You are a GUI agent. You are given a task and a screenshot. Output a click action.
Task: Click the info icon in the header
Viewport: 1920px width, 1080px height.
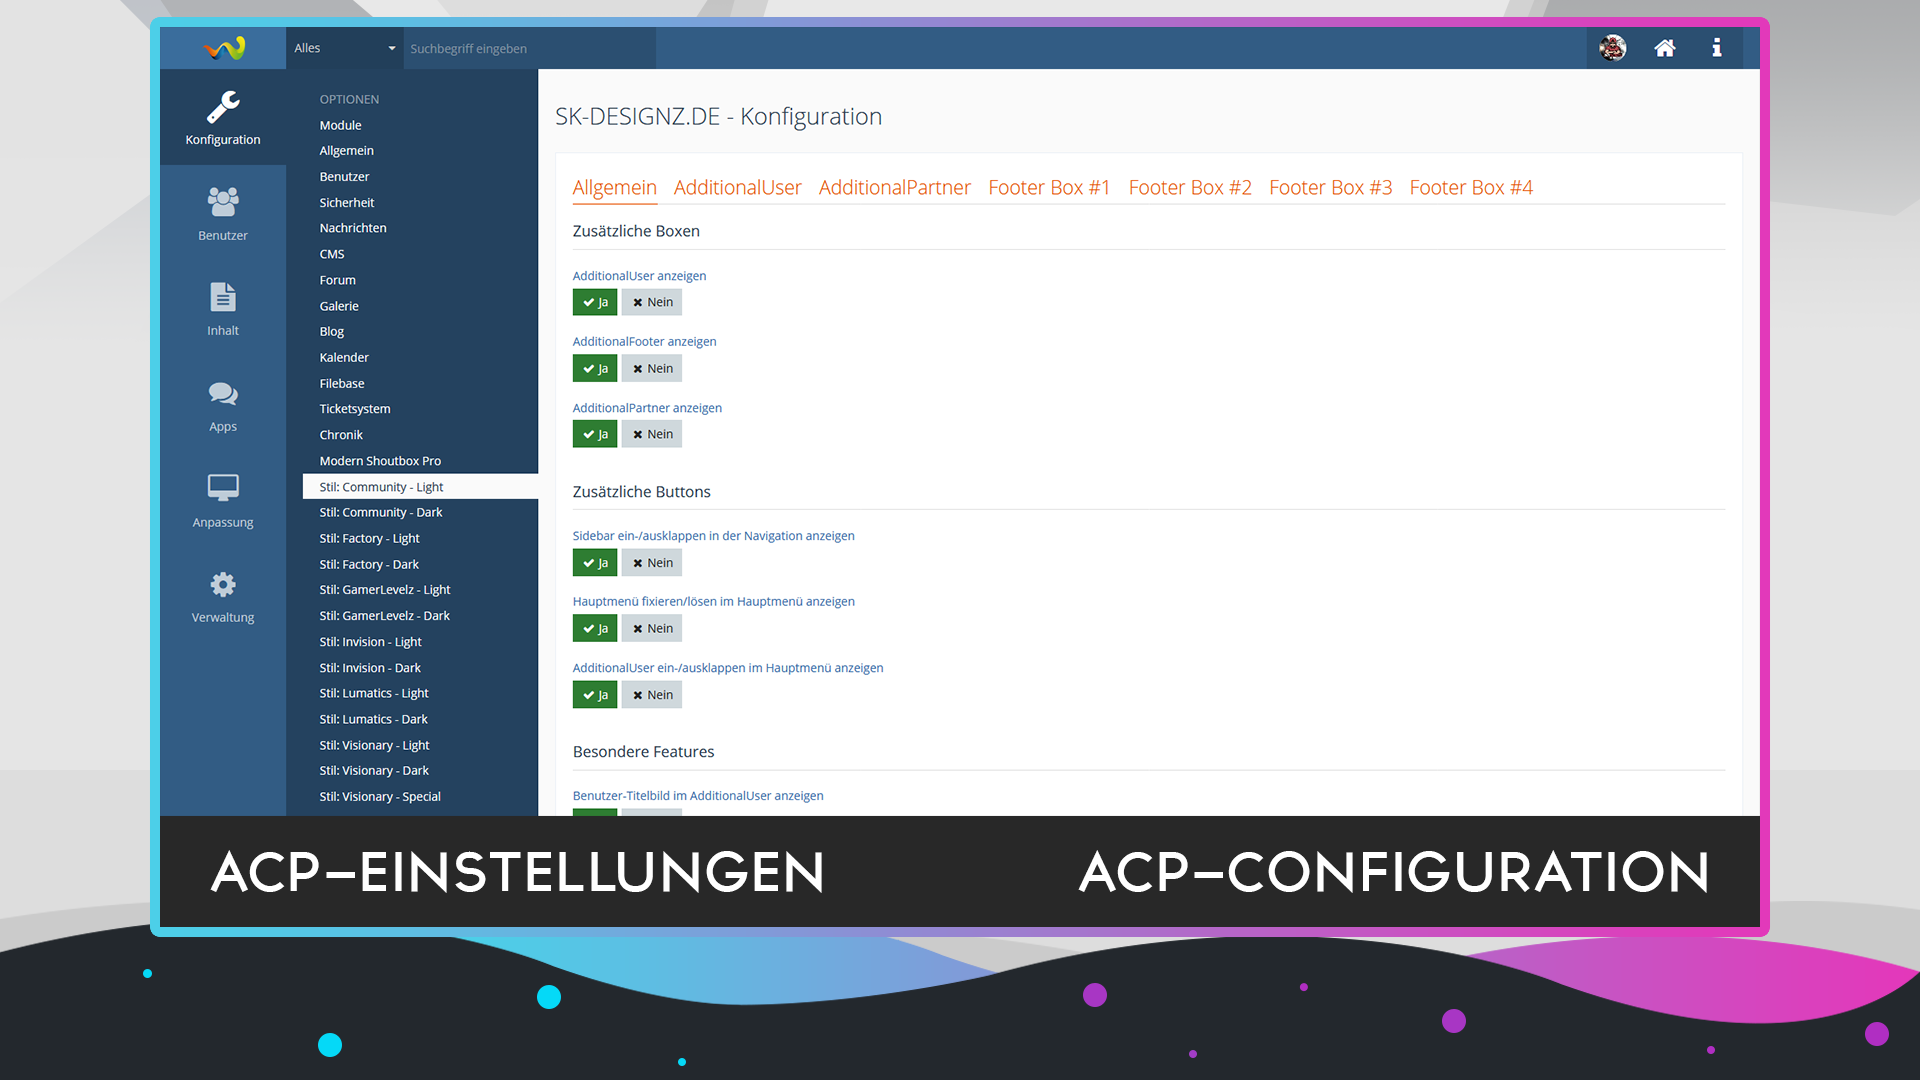coord(1716,48)
